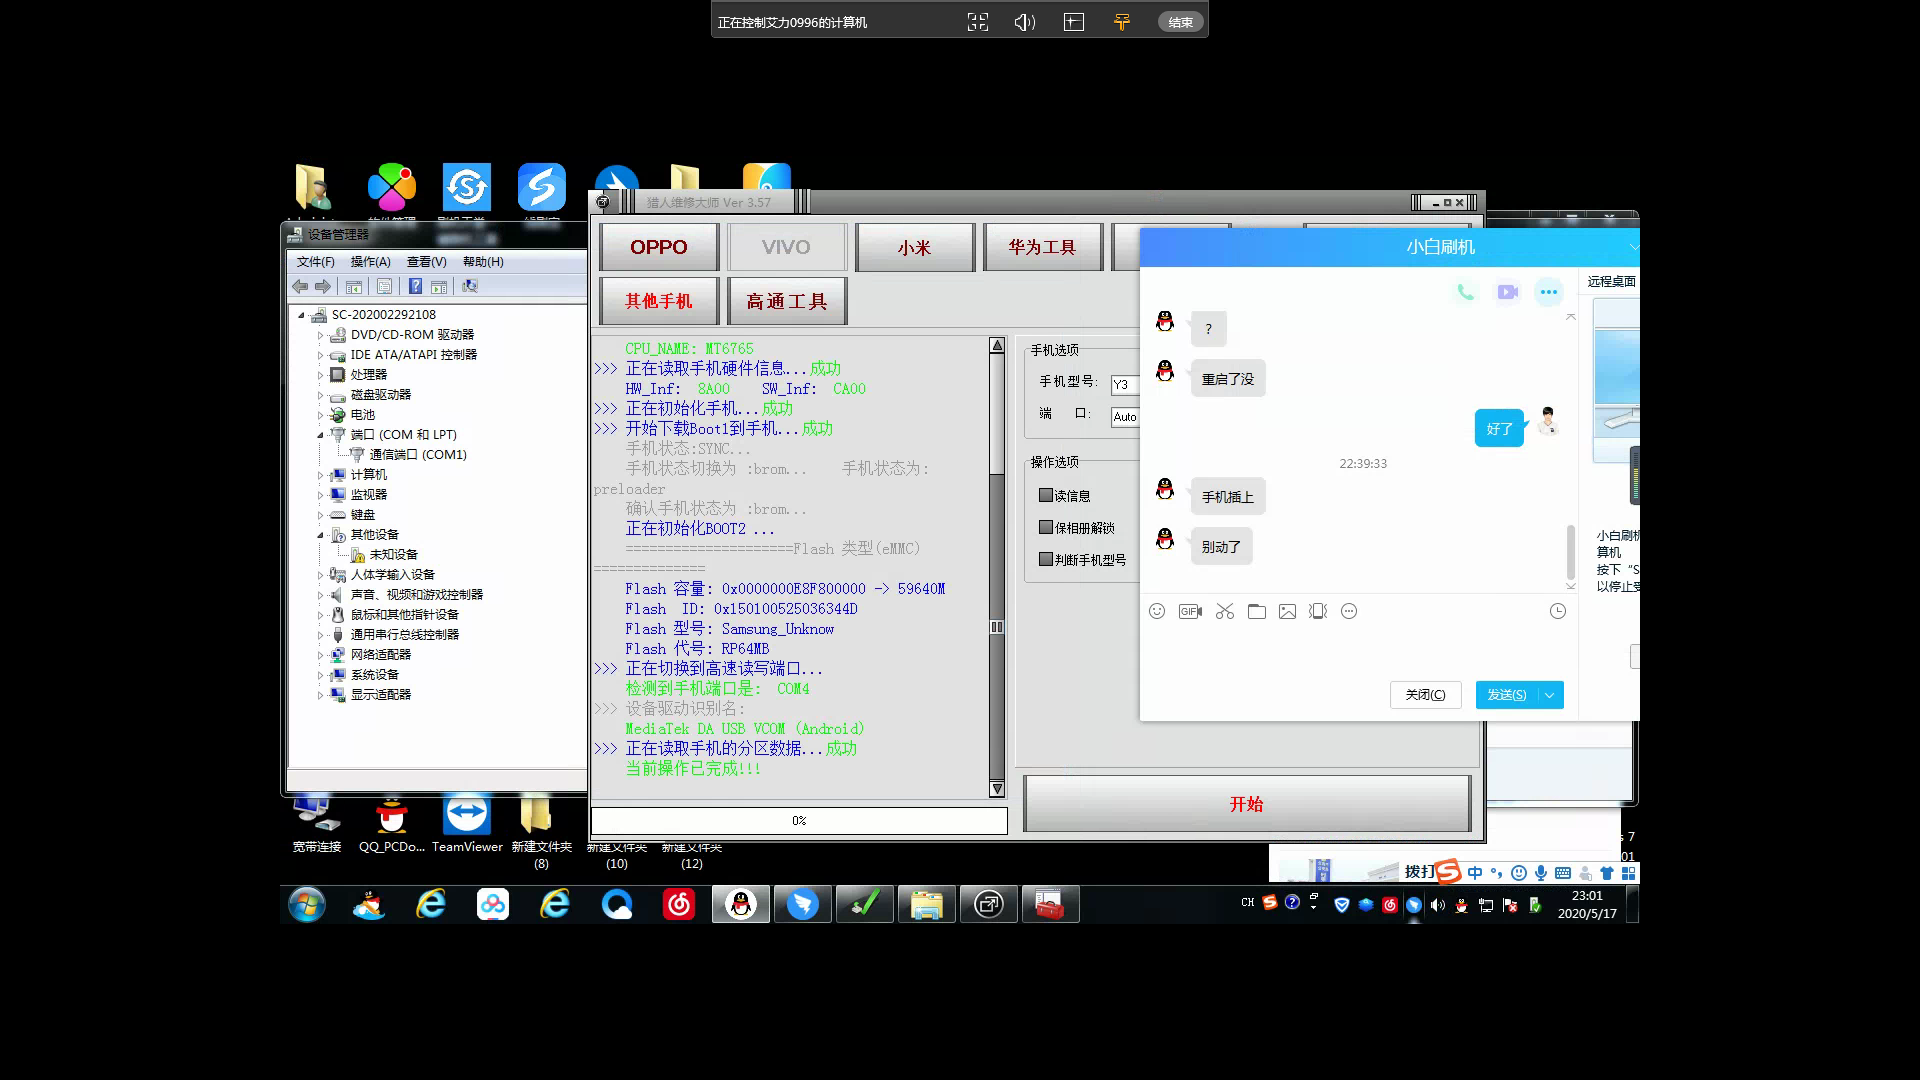This screenshot has width=1920, height=1080.
Task: Click the 开始 start button
Action: [x=1247, y=804]
